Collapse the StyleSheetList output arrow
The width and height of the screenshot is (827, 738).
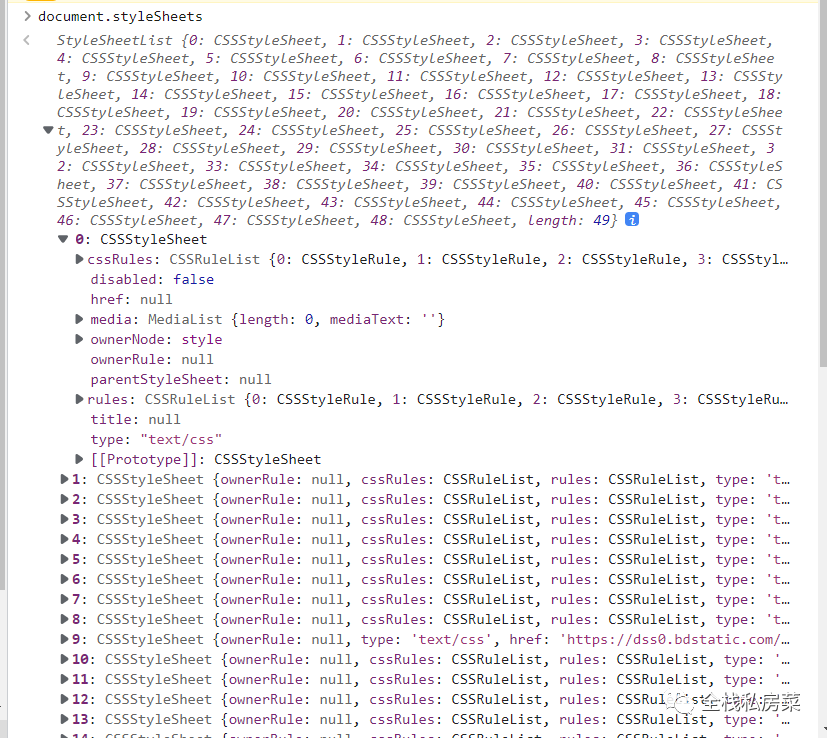pos(48,130)
